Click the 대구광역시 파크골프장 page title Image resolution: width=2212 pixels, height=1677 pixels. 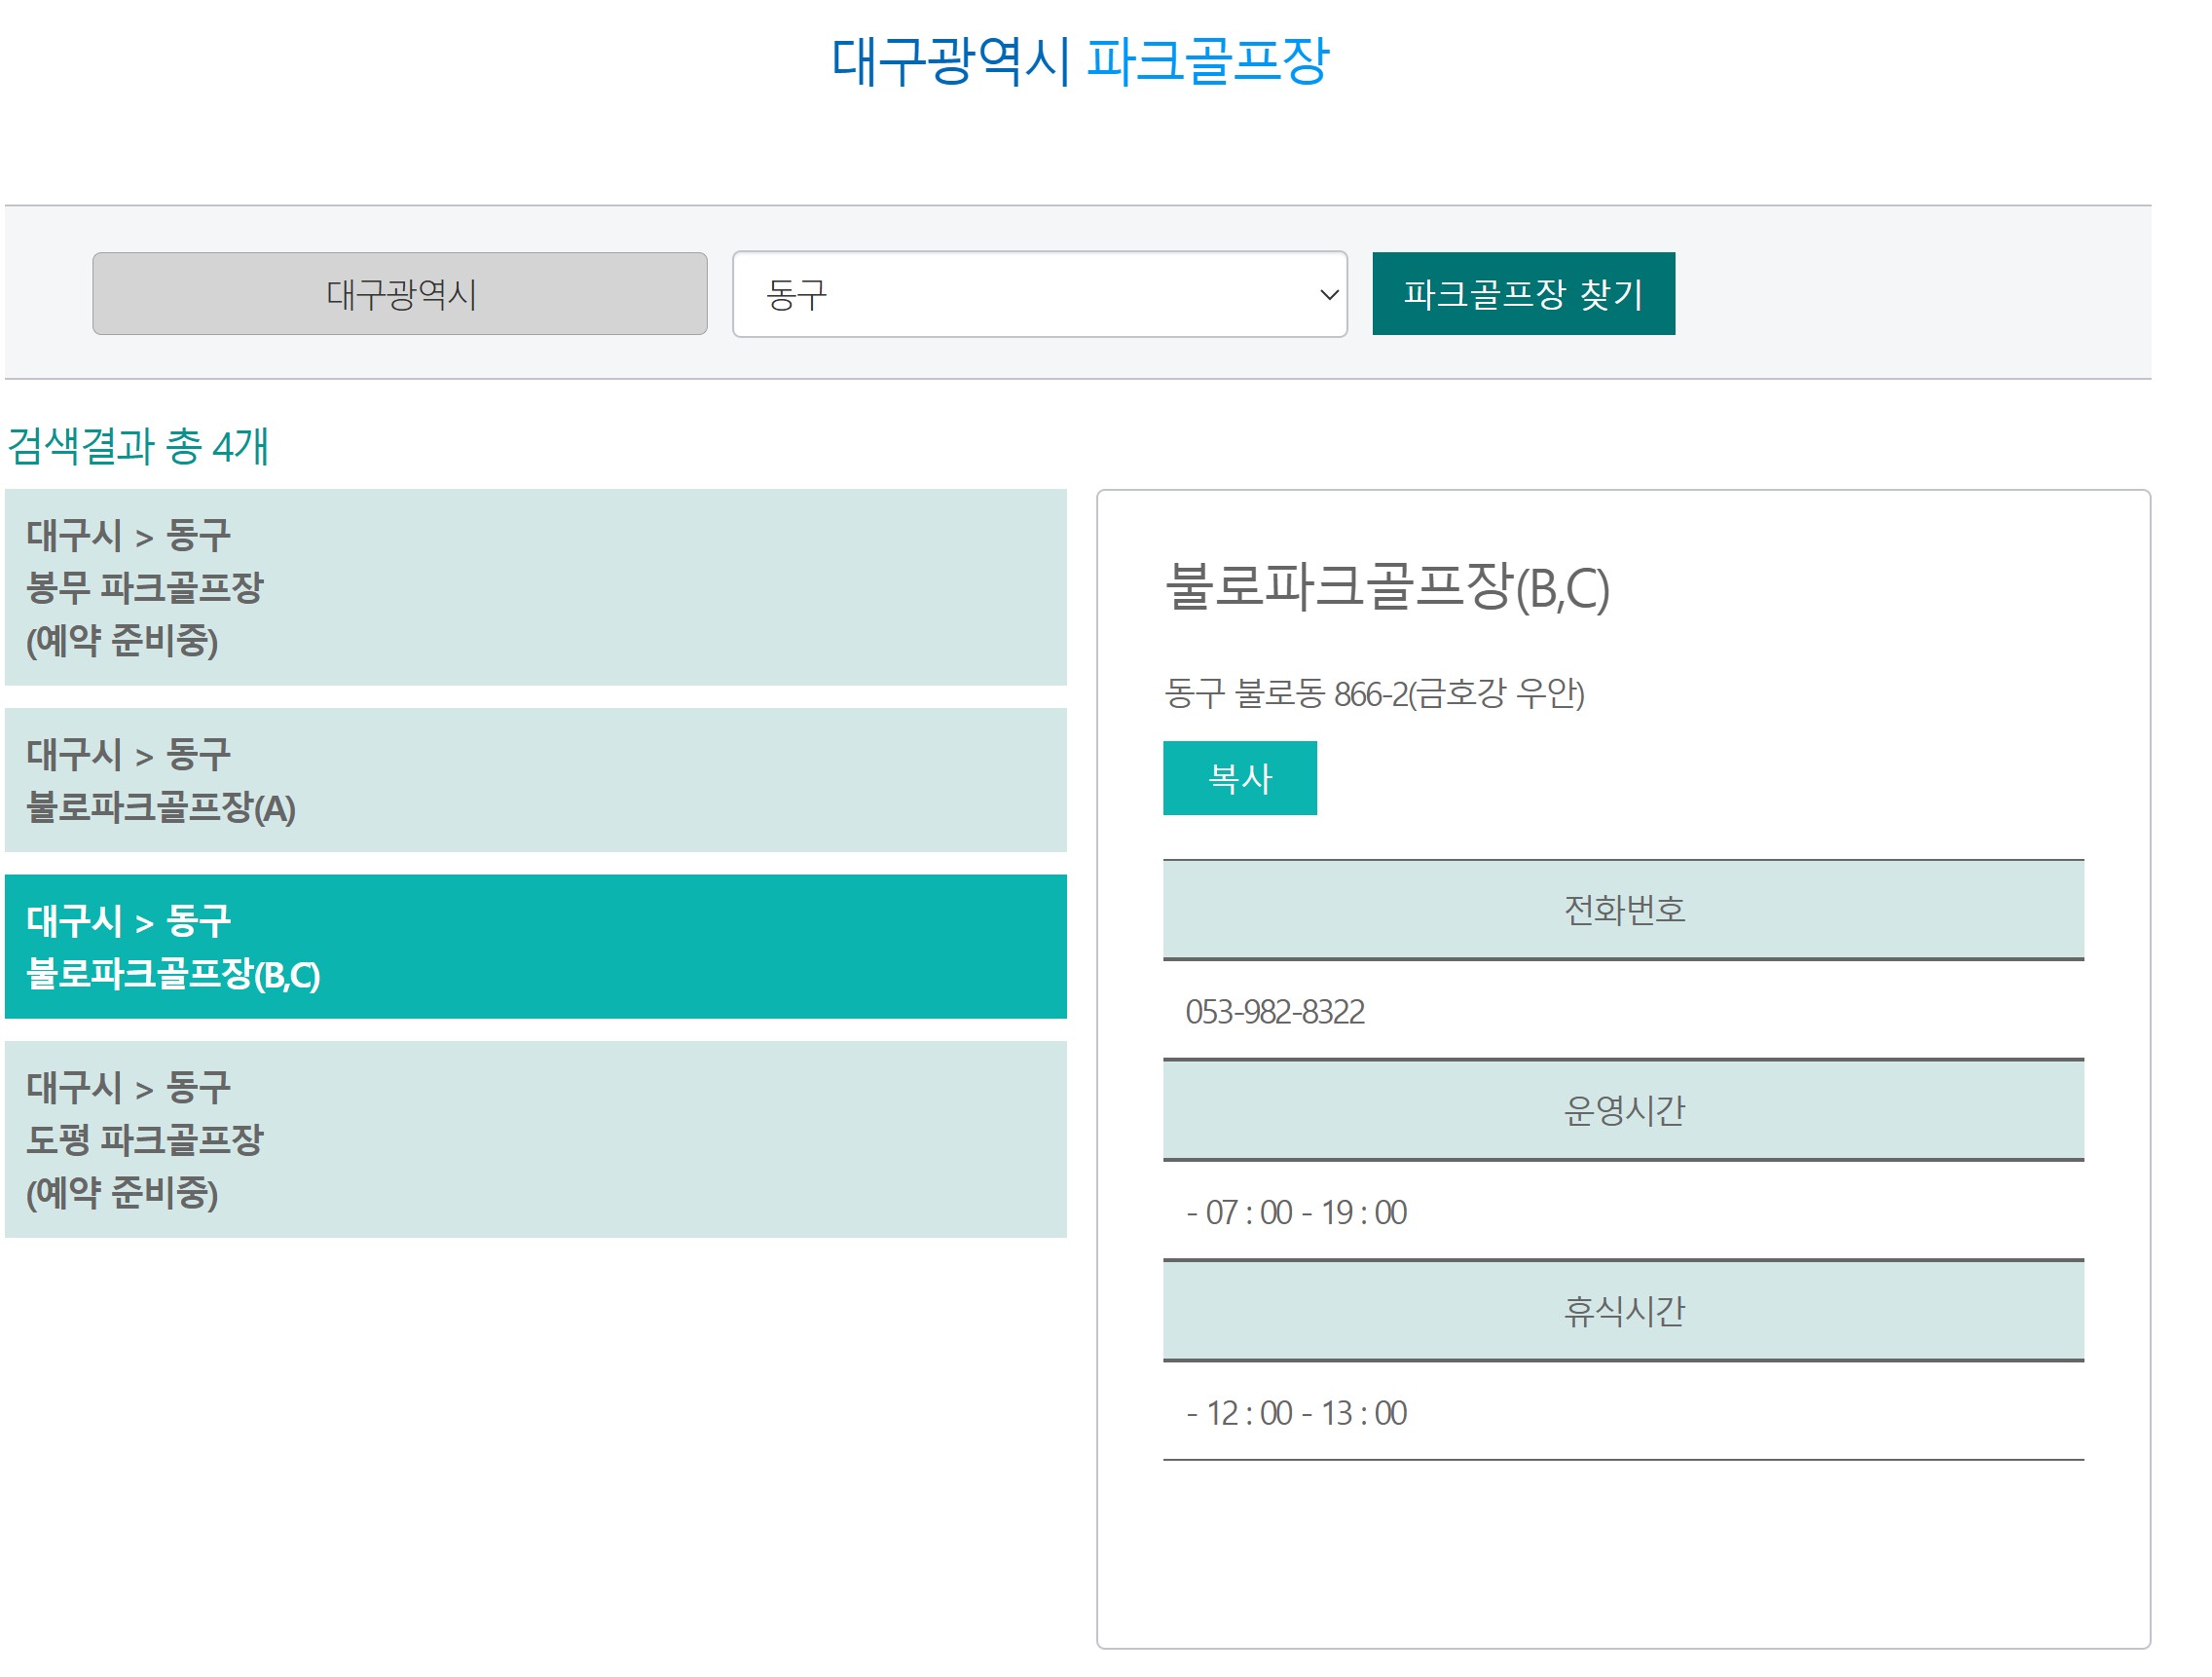(x=1079, y=61)
